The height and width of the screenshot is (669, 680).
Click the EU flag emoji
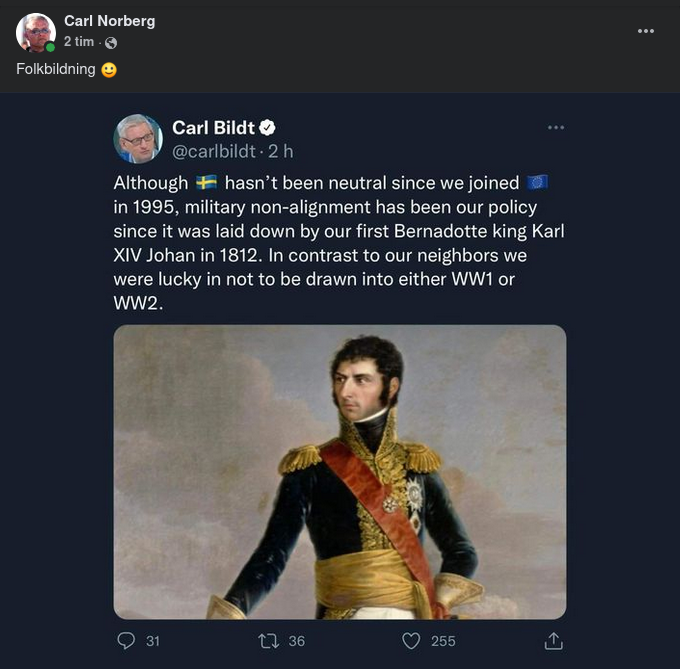pyautogui.click(x=537, y=183)
